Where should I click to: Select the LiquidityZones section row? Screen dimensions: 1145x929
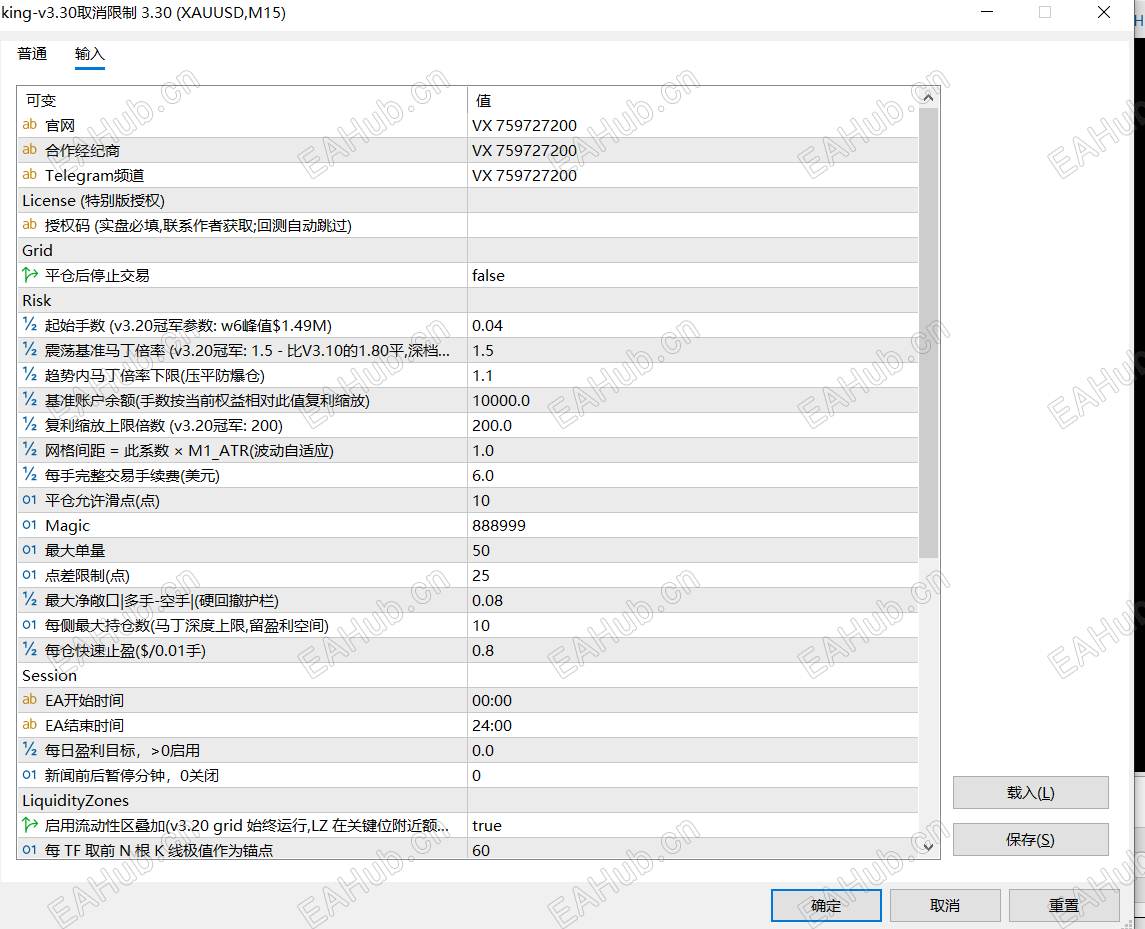click(x=467, y=800)
